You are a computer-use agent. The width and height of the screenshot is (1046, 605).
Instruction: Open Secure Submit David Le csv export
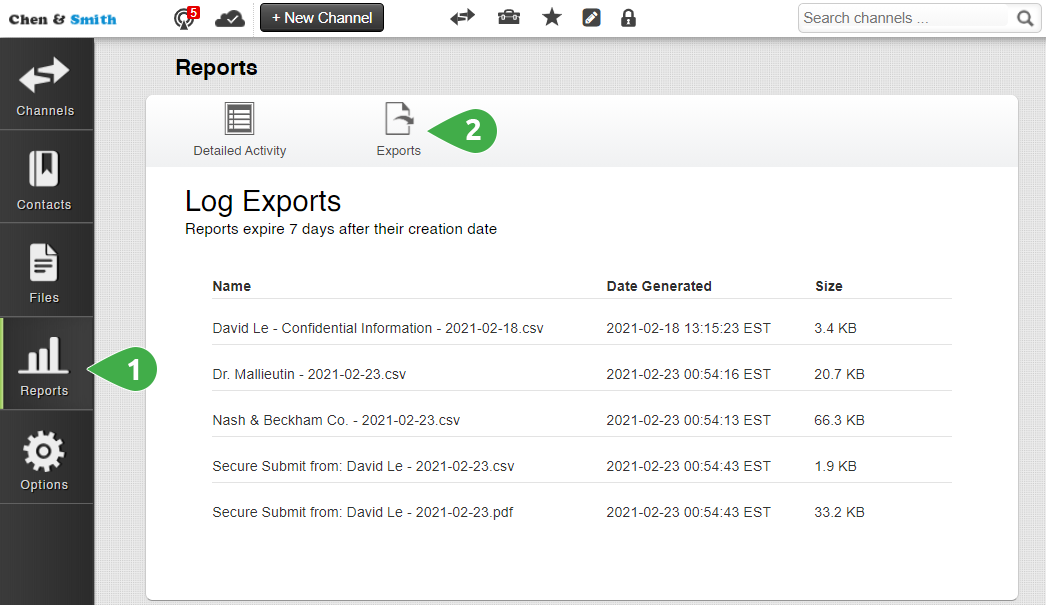point(364,466)
